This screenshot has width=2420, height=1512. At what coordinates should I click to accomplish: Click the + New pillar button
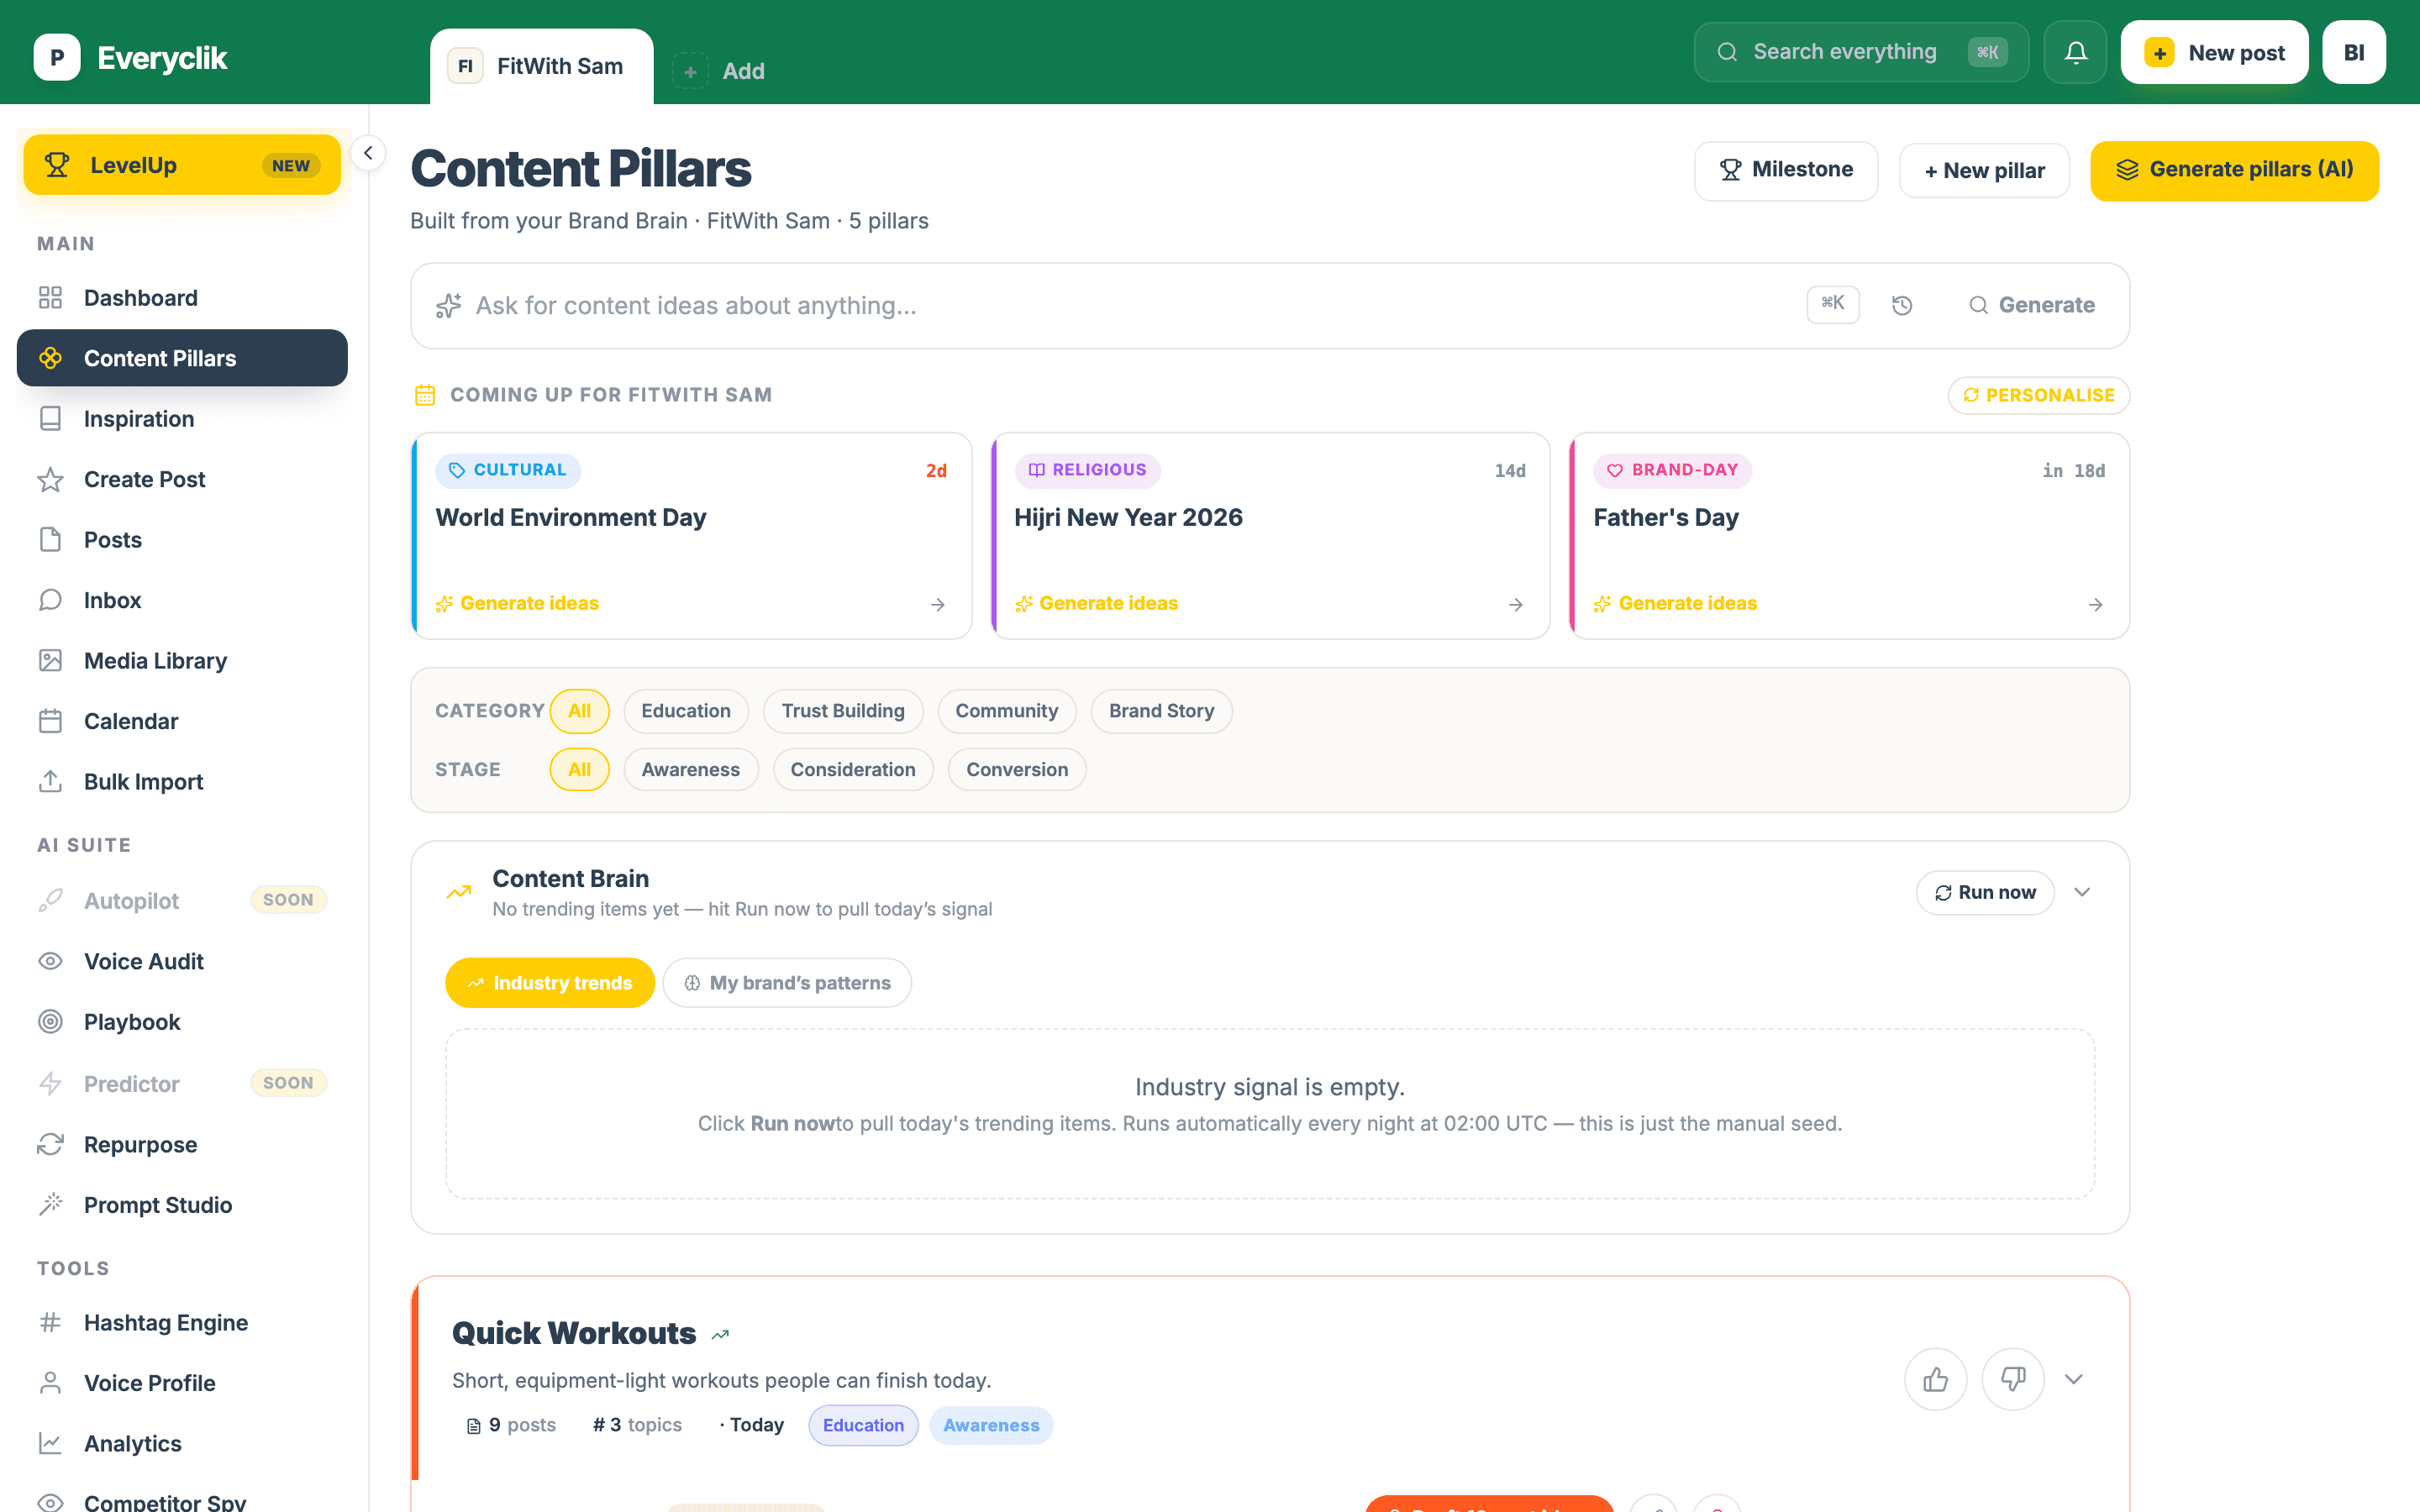click(1984, 171)
